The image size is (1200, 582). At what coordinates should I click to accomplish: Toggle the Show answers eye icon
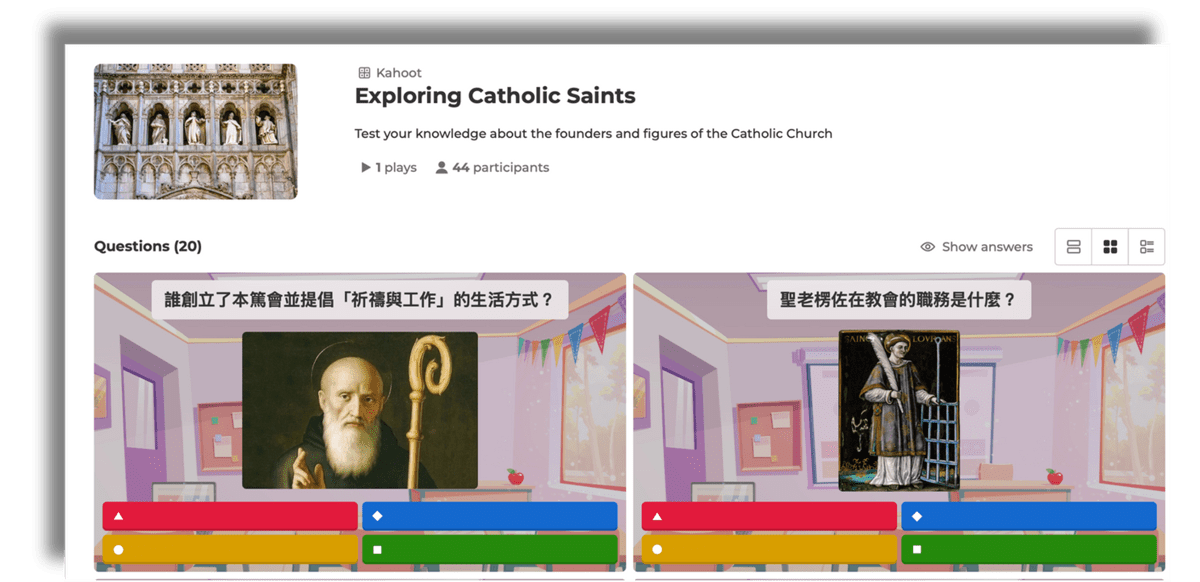pos(927,247)
